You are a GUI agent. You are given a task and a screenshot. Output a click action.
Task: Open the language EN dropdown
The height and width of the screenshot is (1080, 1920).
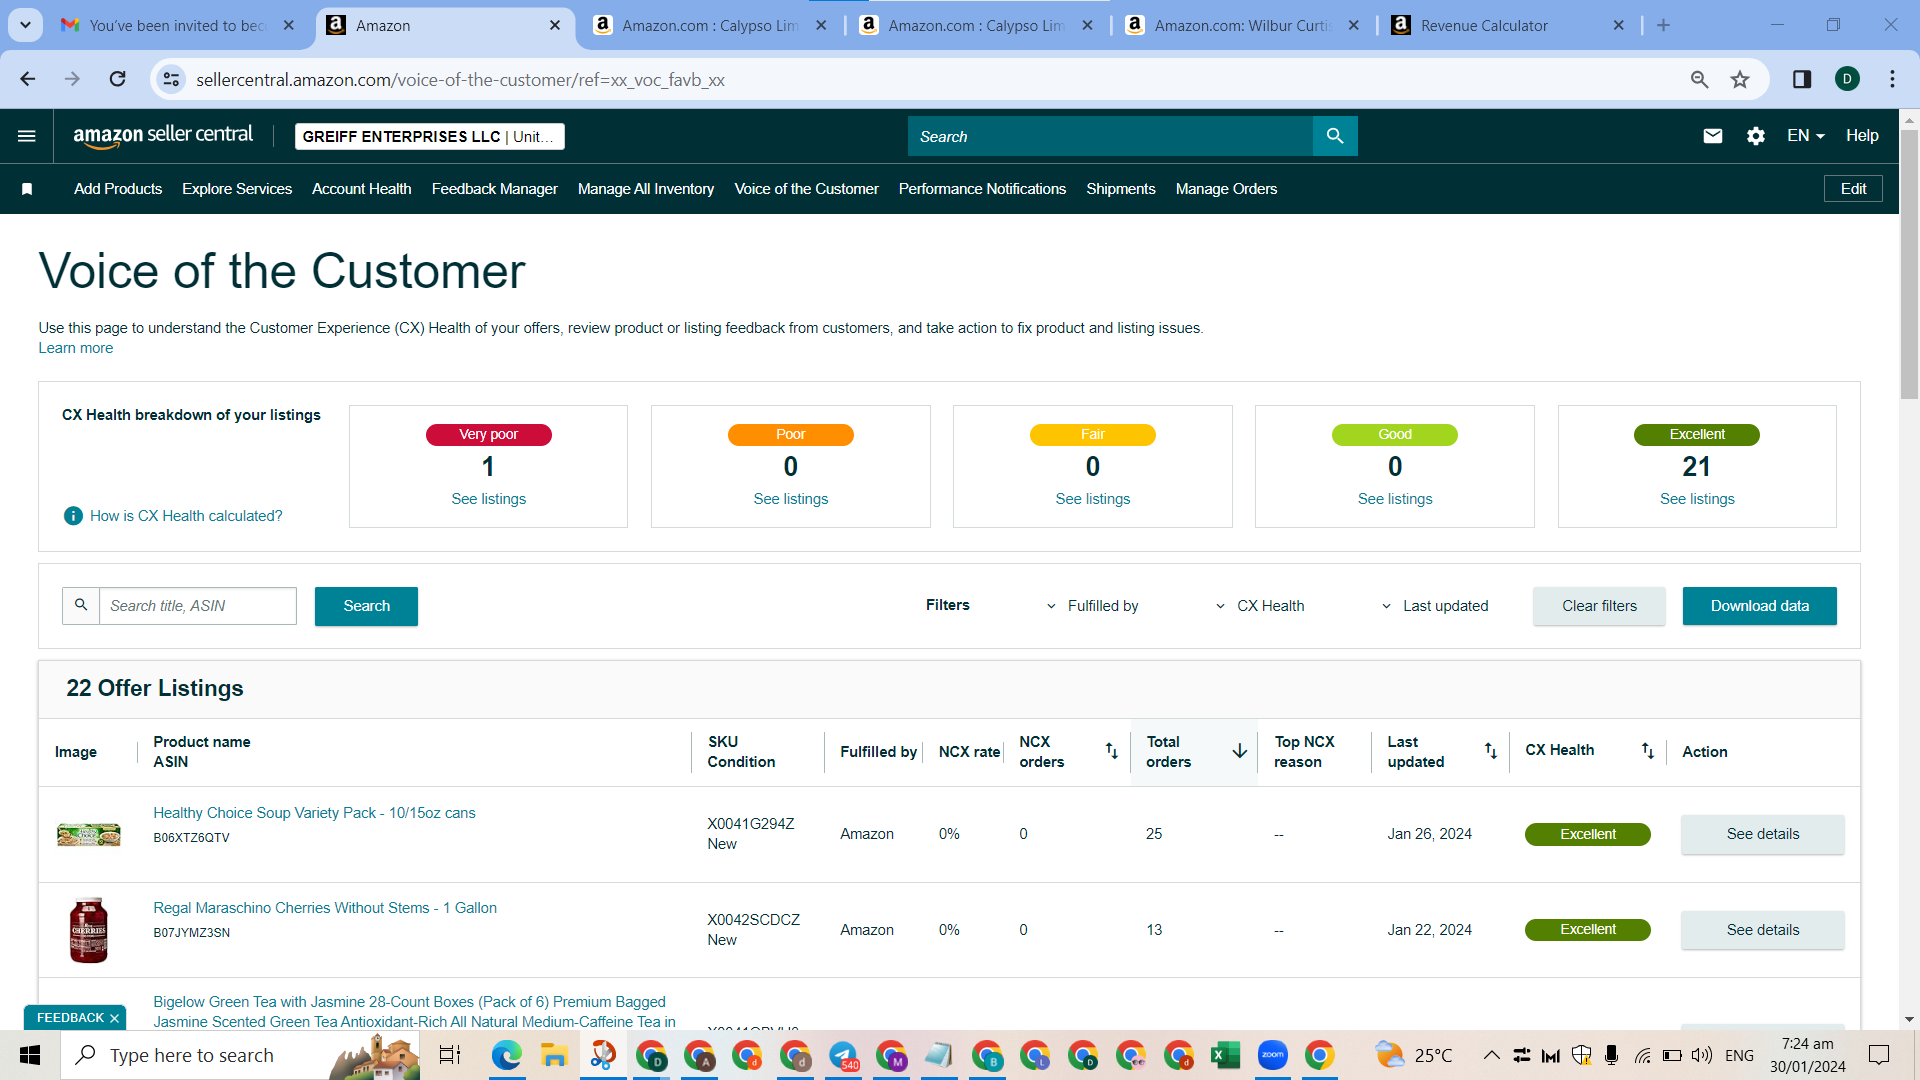[1806, 136]
